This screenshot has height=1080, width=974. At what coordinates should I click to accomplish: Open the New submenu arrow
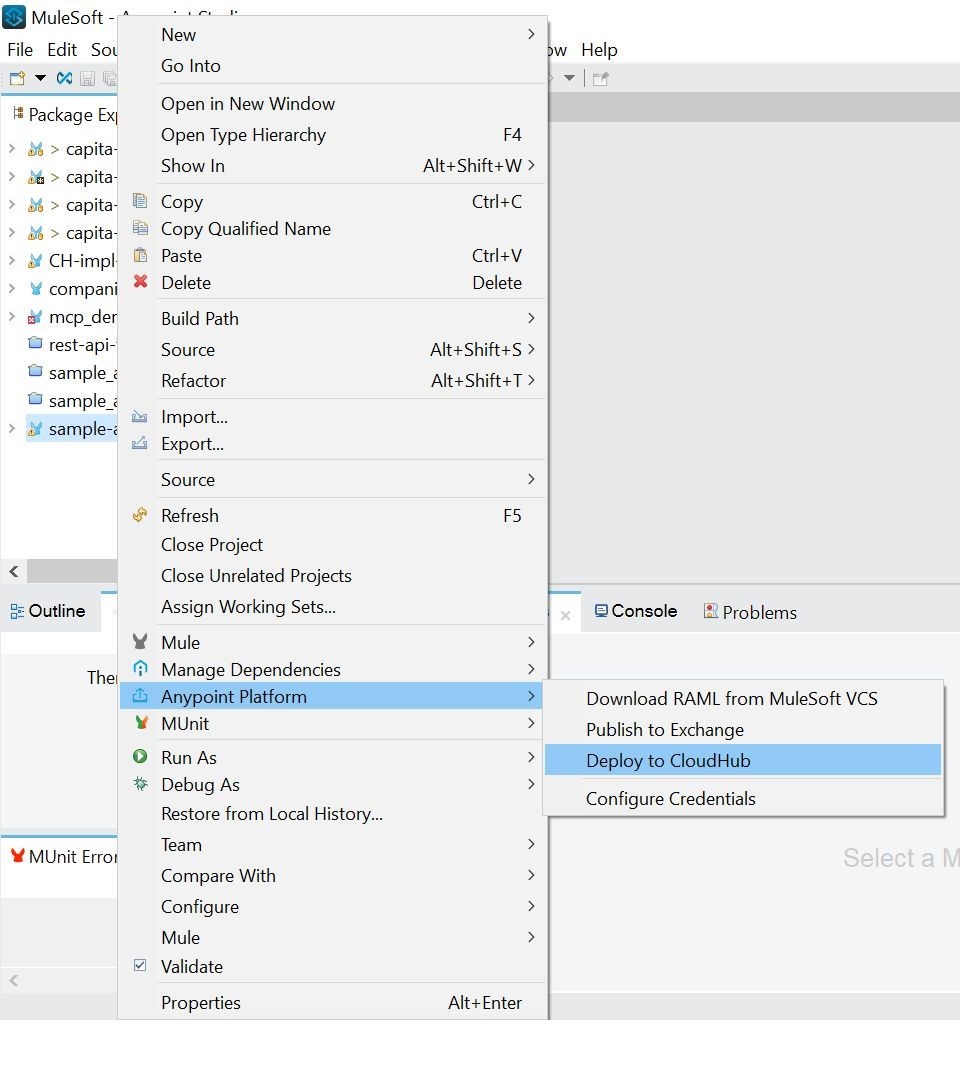pyautogui.click(x=531, y=34)
